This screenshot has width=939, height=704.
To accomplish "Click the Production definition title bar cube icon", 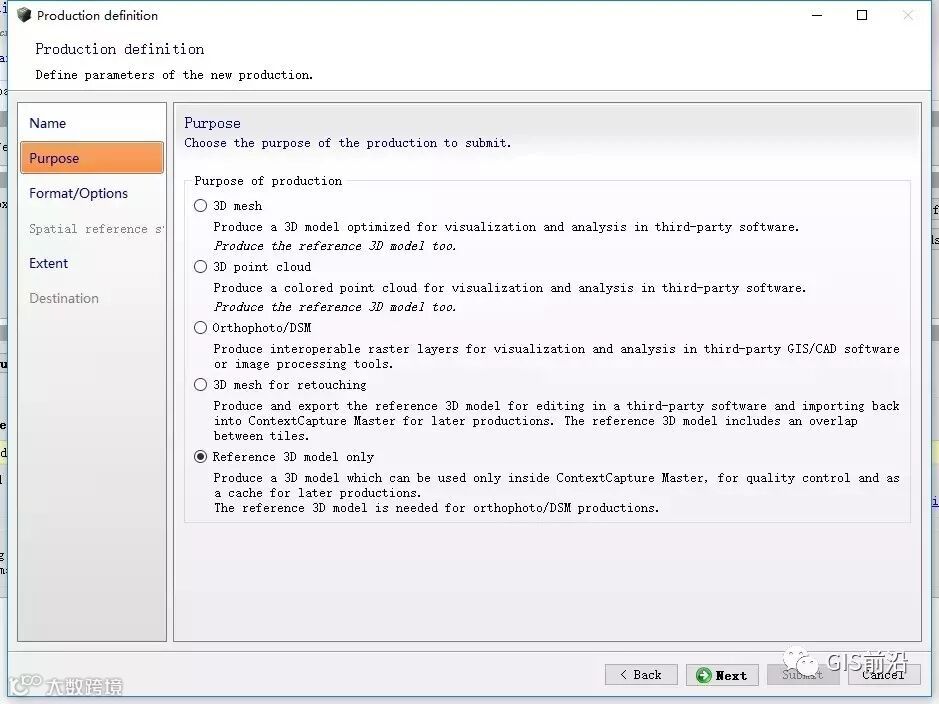I will point(24,15).
